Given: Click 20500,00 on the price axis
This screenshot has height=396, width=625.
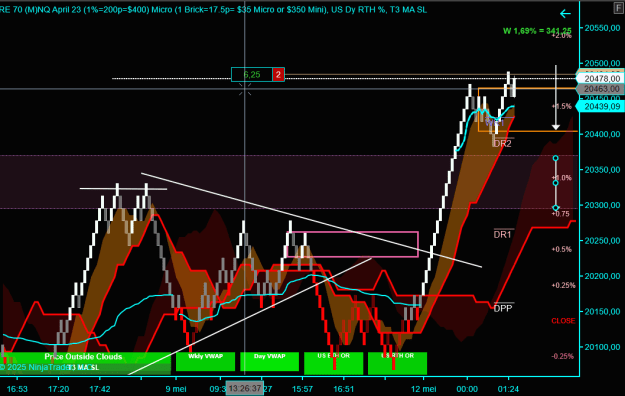Looking at the screenshot, I should tap(602, 63).
